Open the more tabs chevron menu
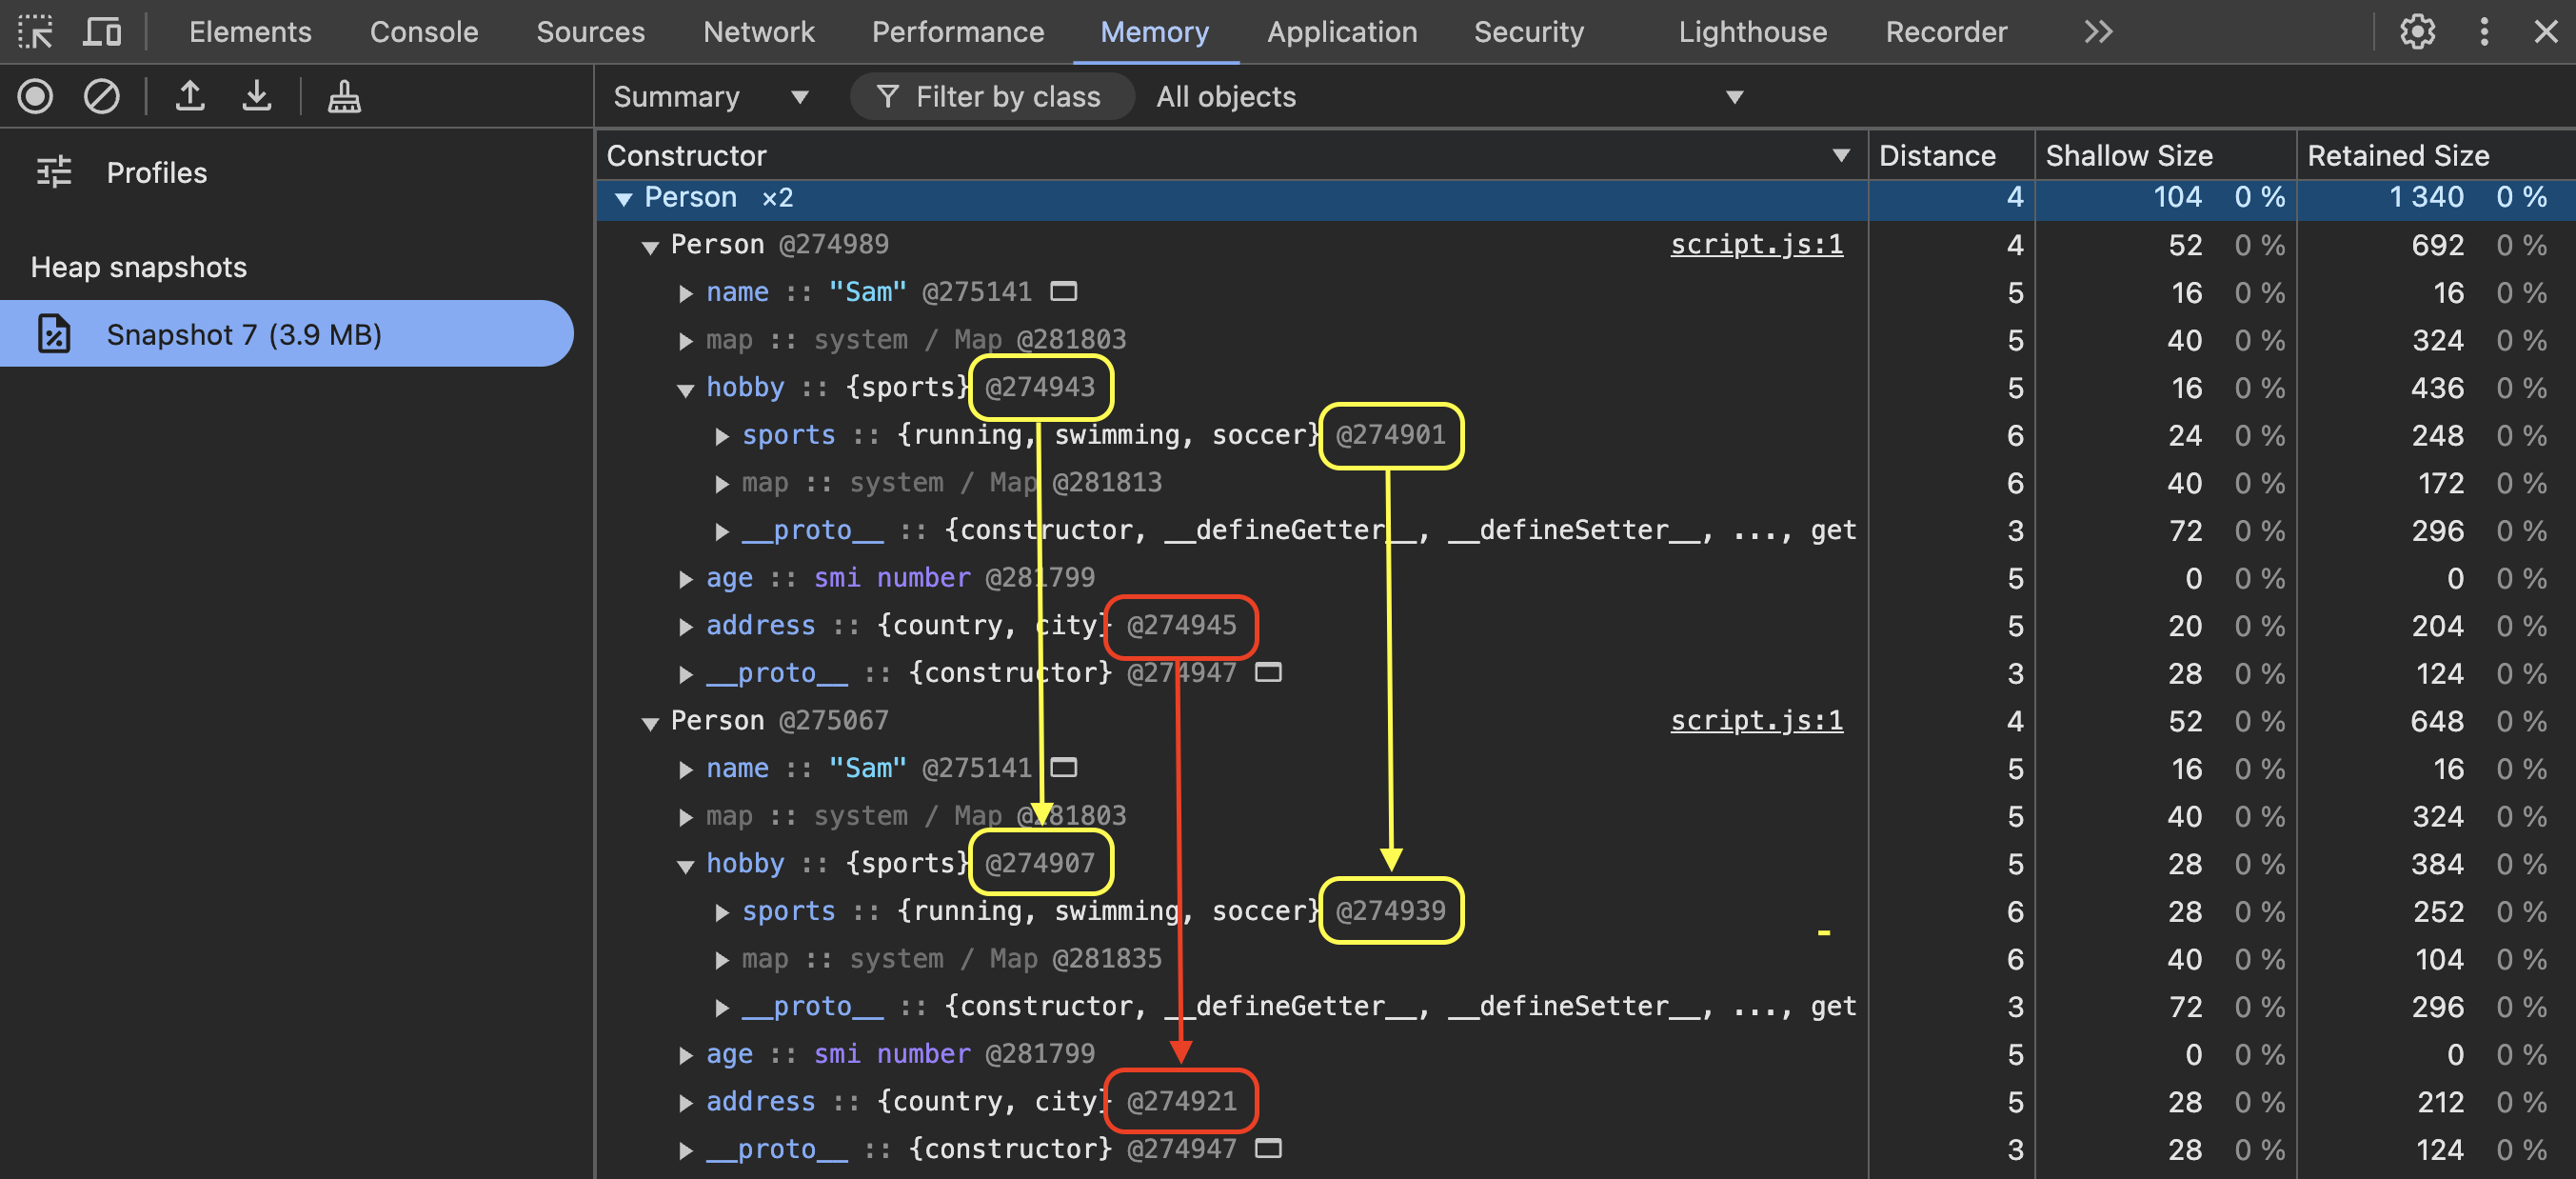 click(2098, 32)
